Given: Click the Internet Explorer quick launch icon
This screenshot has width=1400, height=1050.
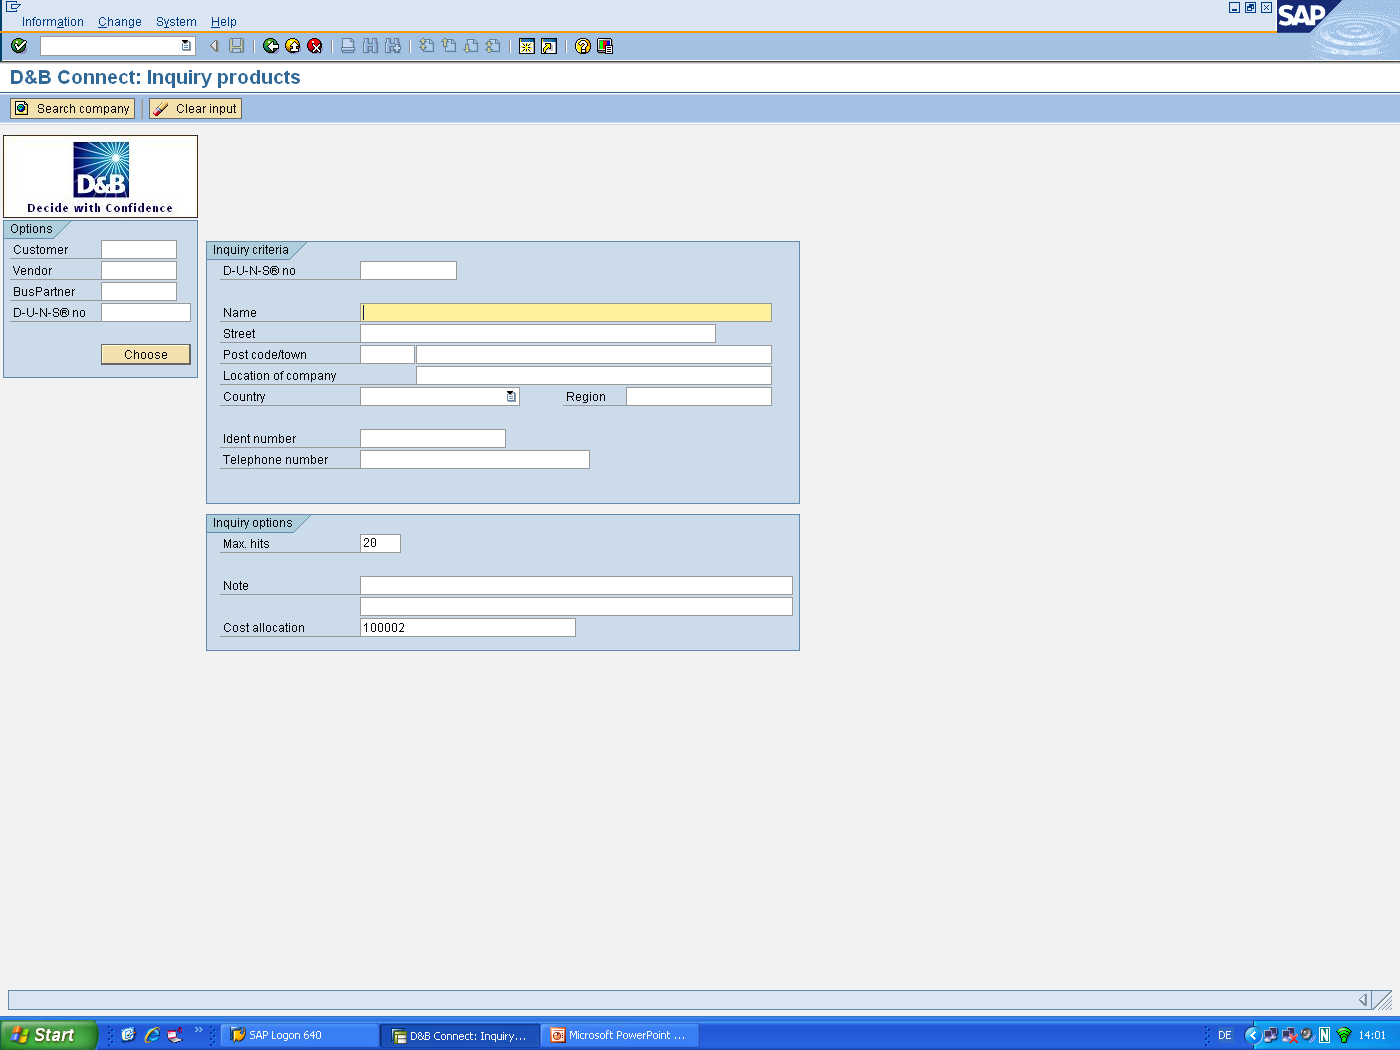Looking at the screenshot, I should pyautogui.click(x=152, y=1036).
